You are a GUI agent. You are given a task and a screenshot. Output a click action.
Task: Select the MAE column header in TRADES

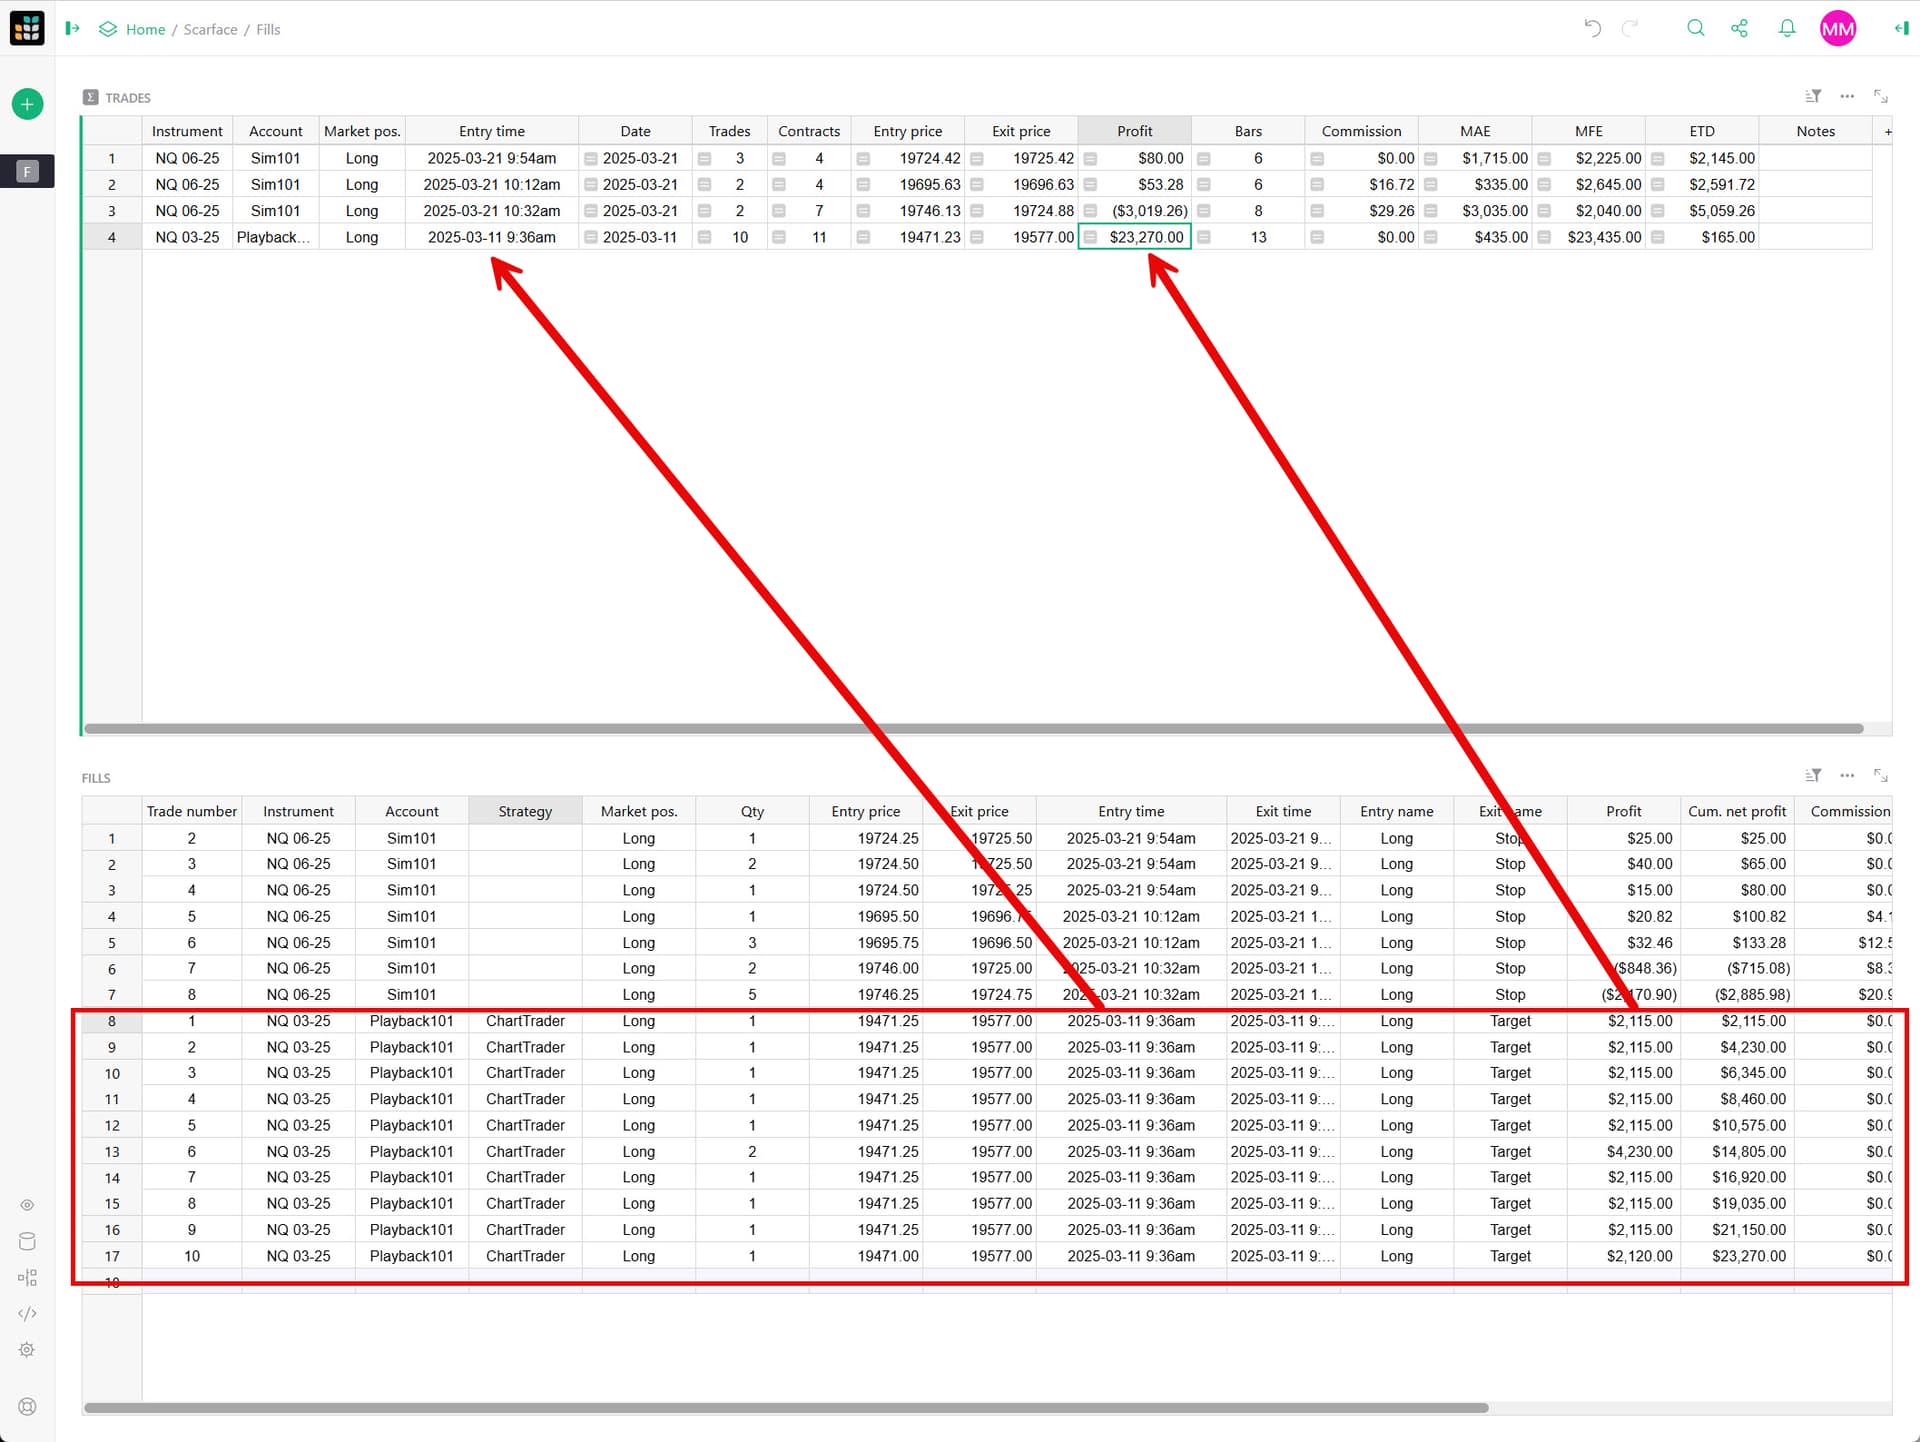coord(1475,131)
